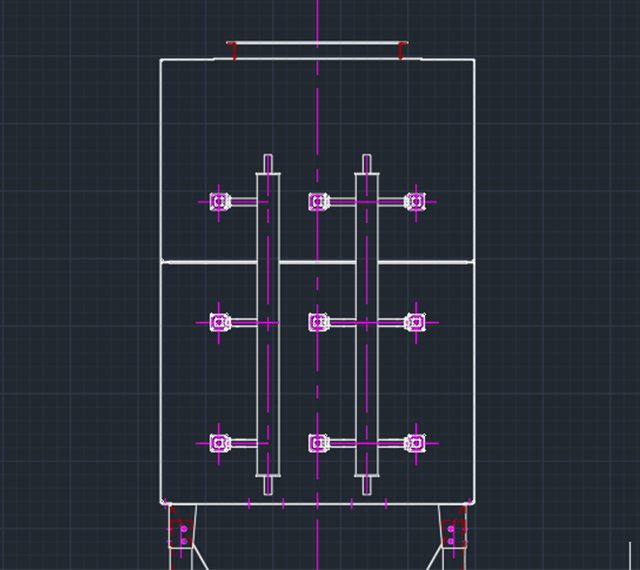Image resolution: width=640 pixels, height=570 pixels.
Task: Select the right vertical header pipe
Action: (367, 325)
